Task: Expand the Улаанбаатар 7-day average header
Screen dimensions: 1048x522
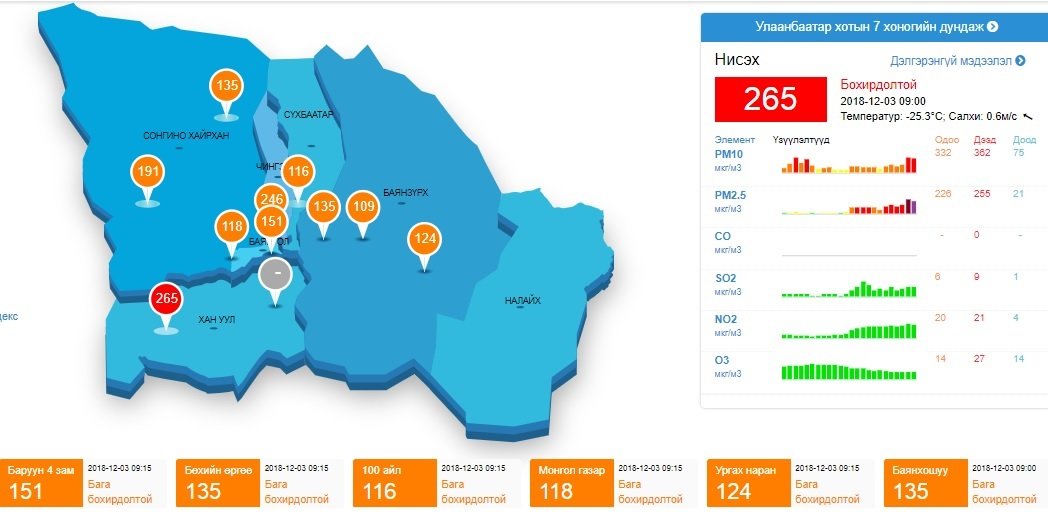Action: coord(874,26)
